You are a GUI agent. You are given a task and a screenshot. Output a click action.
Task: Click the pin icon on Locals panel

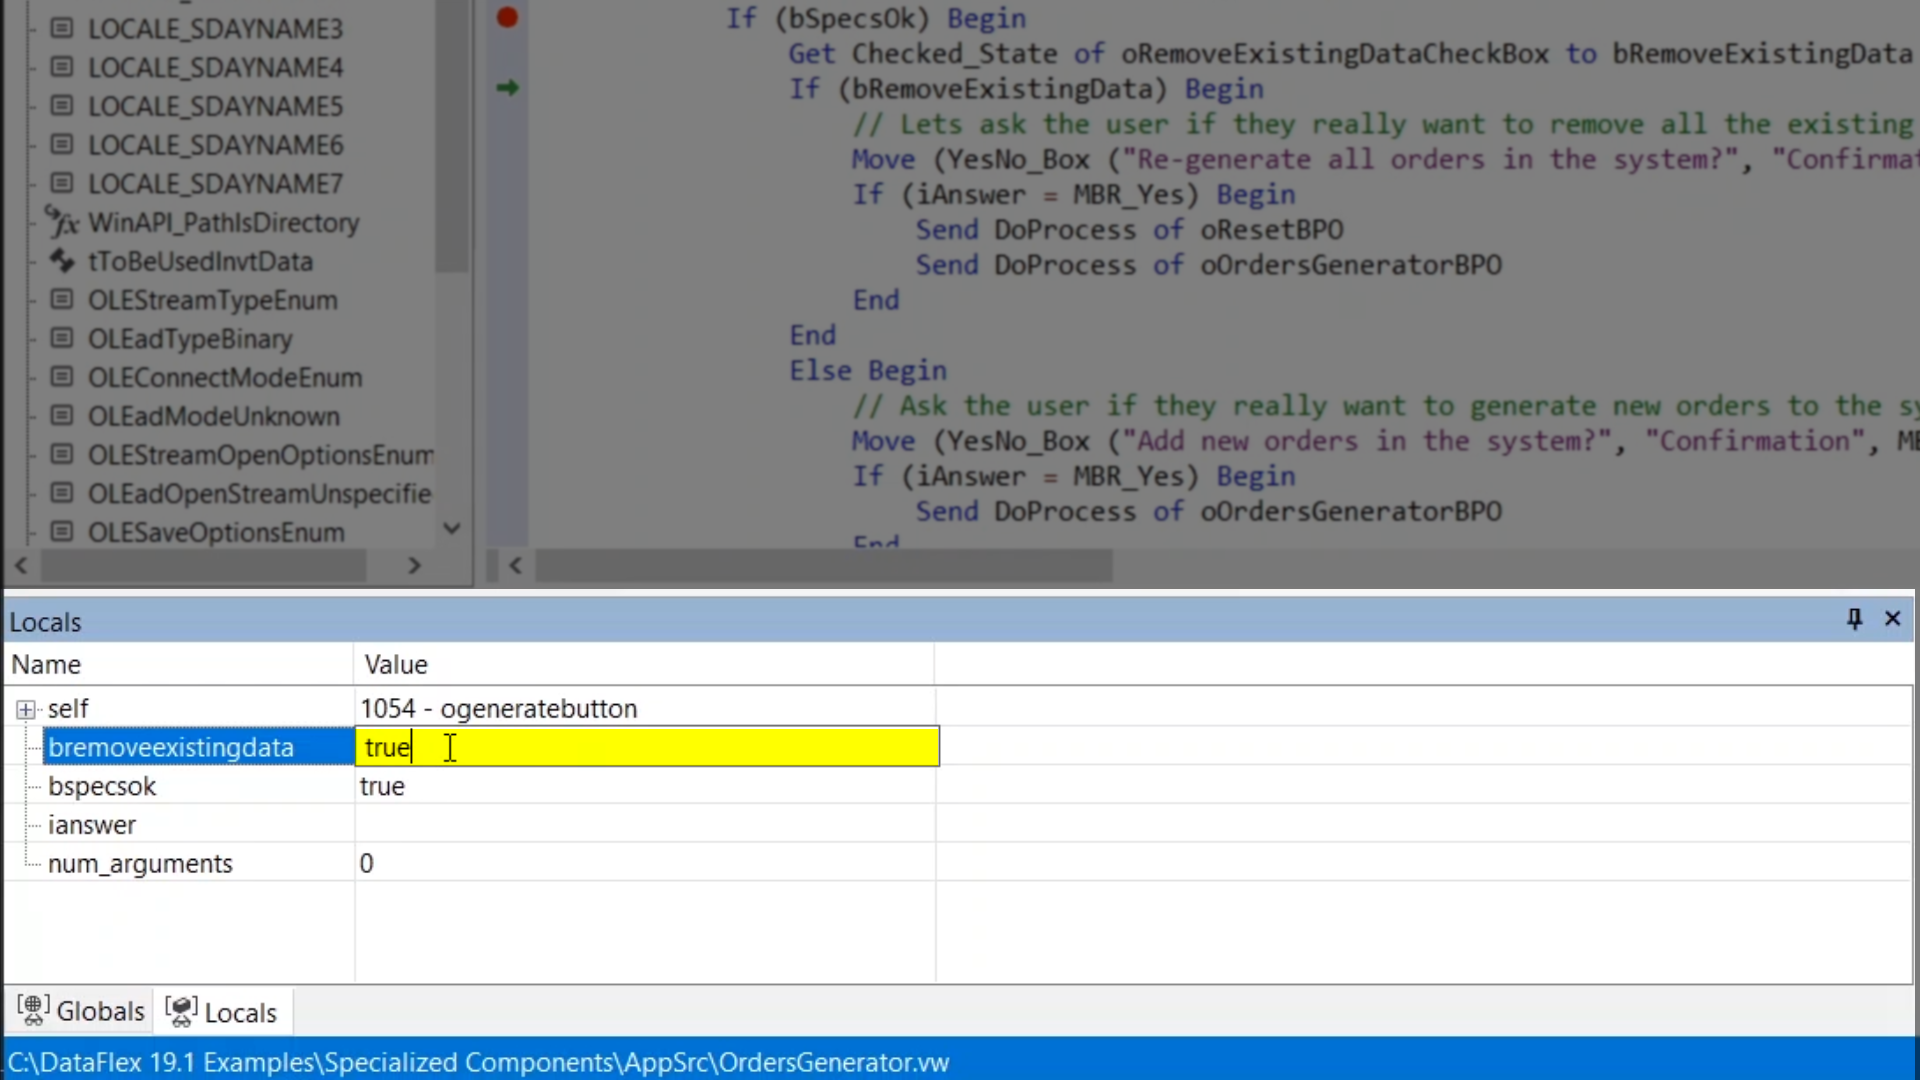pos(1854,619)
